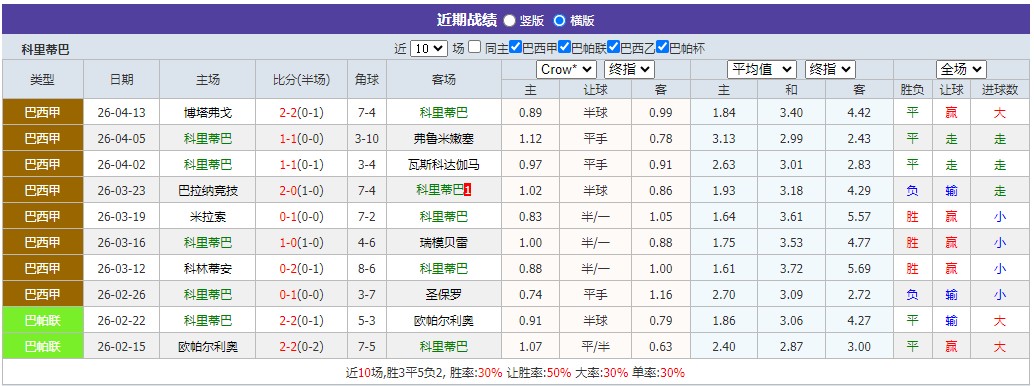The image size is (1034, 386).
Task: Click the 日期 column header
Action: (x=121, y=79)
